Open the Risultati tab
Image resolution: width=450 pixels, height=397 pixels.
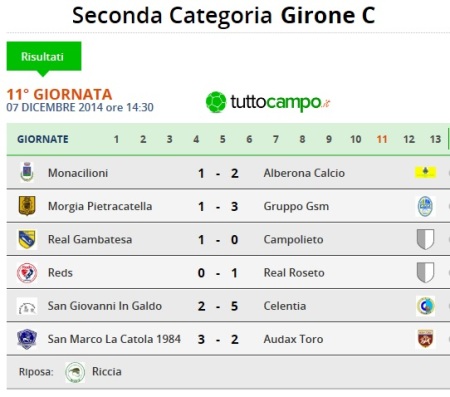(44, 56)
